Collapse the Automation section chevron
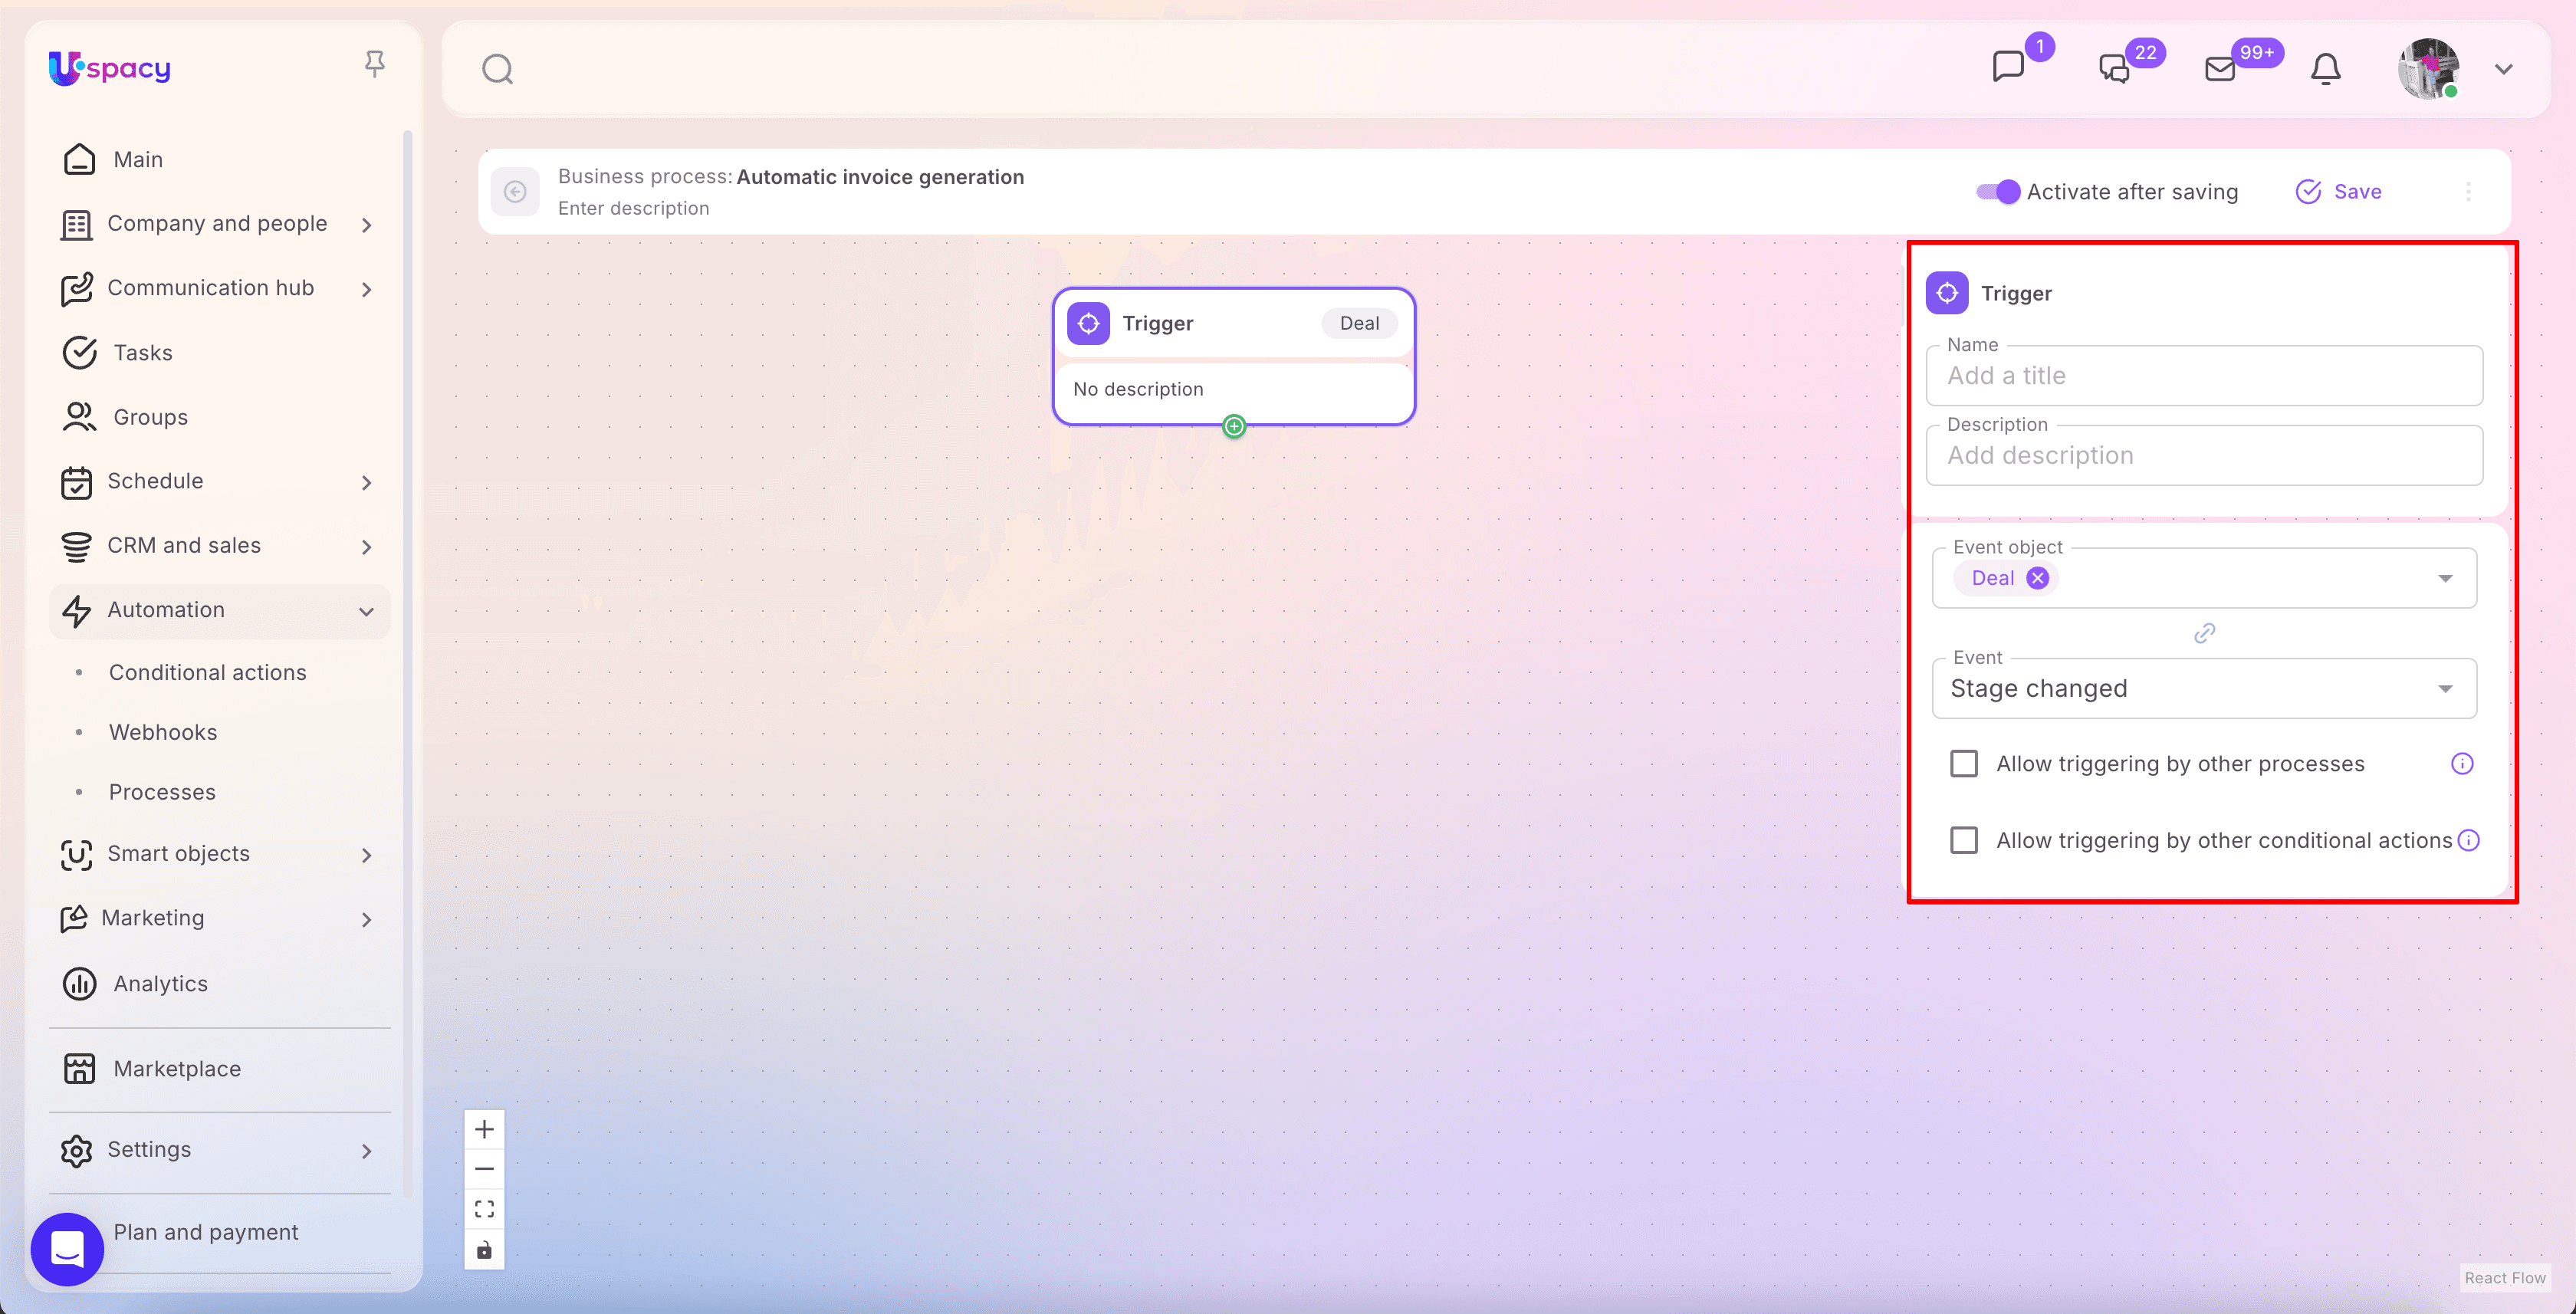 (367, 611)
